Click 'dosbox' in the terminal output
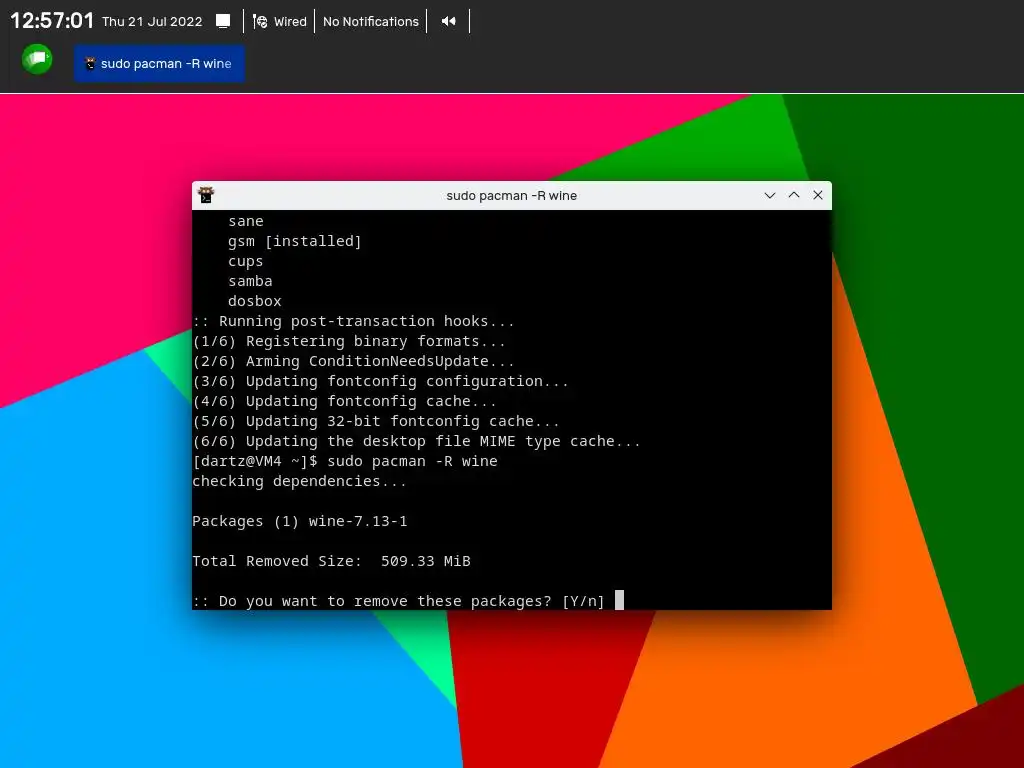 [255, 301]
